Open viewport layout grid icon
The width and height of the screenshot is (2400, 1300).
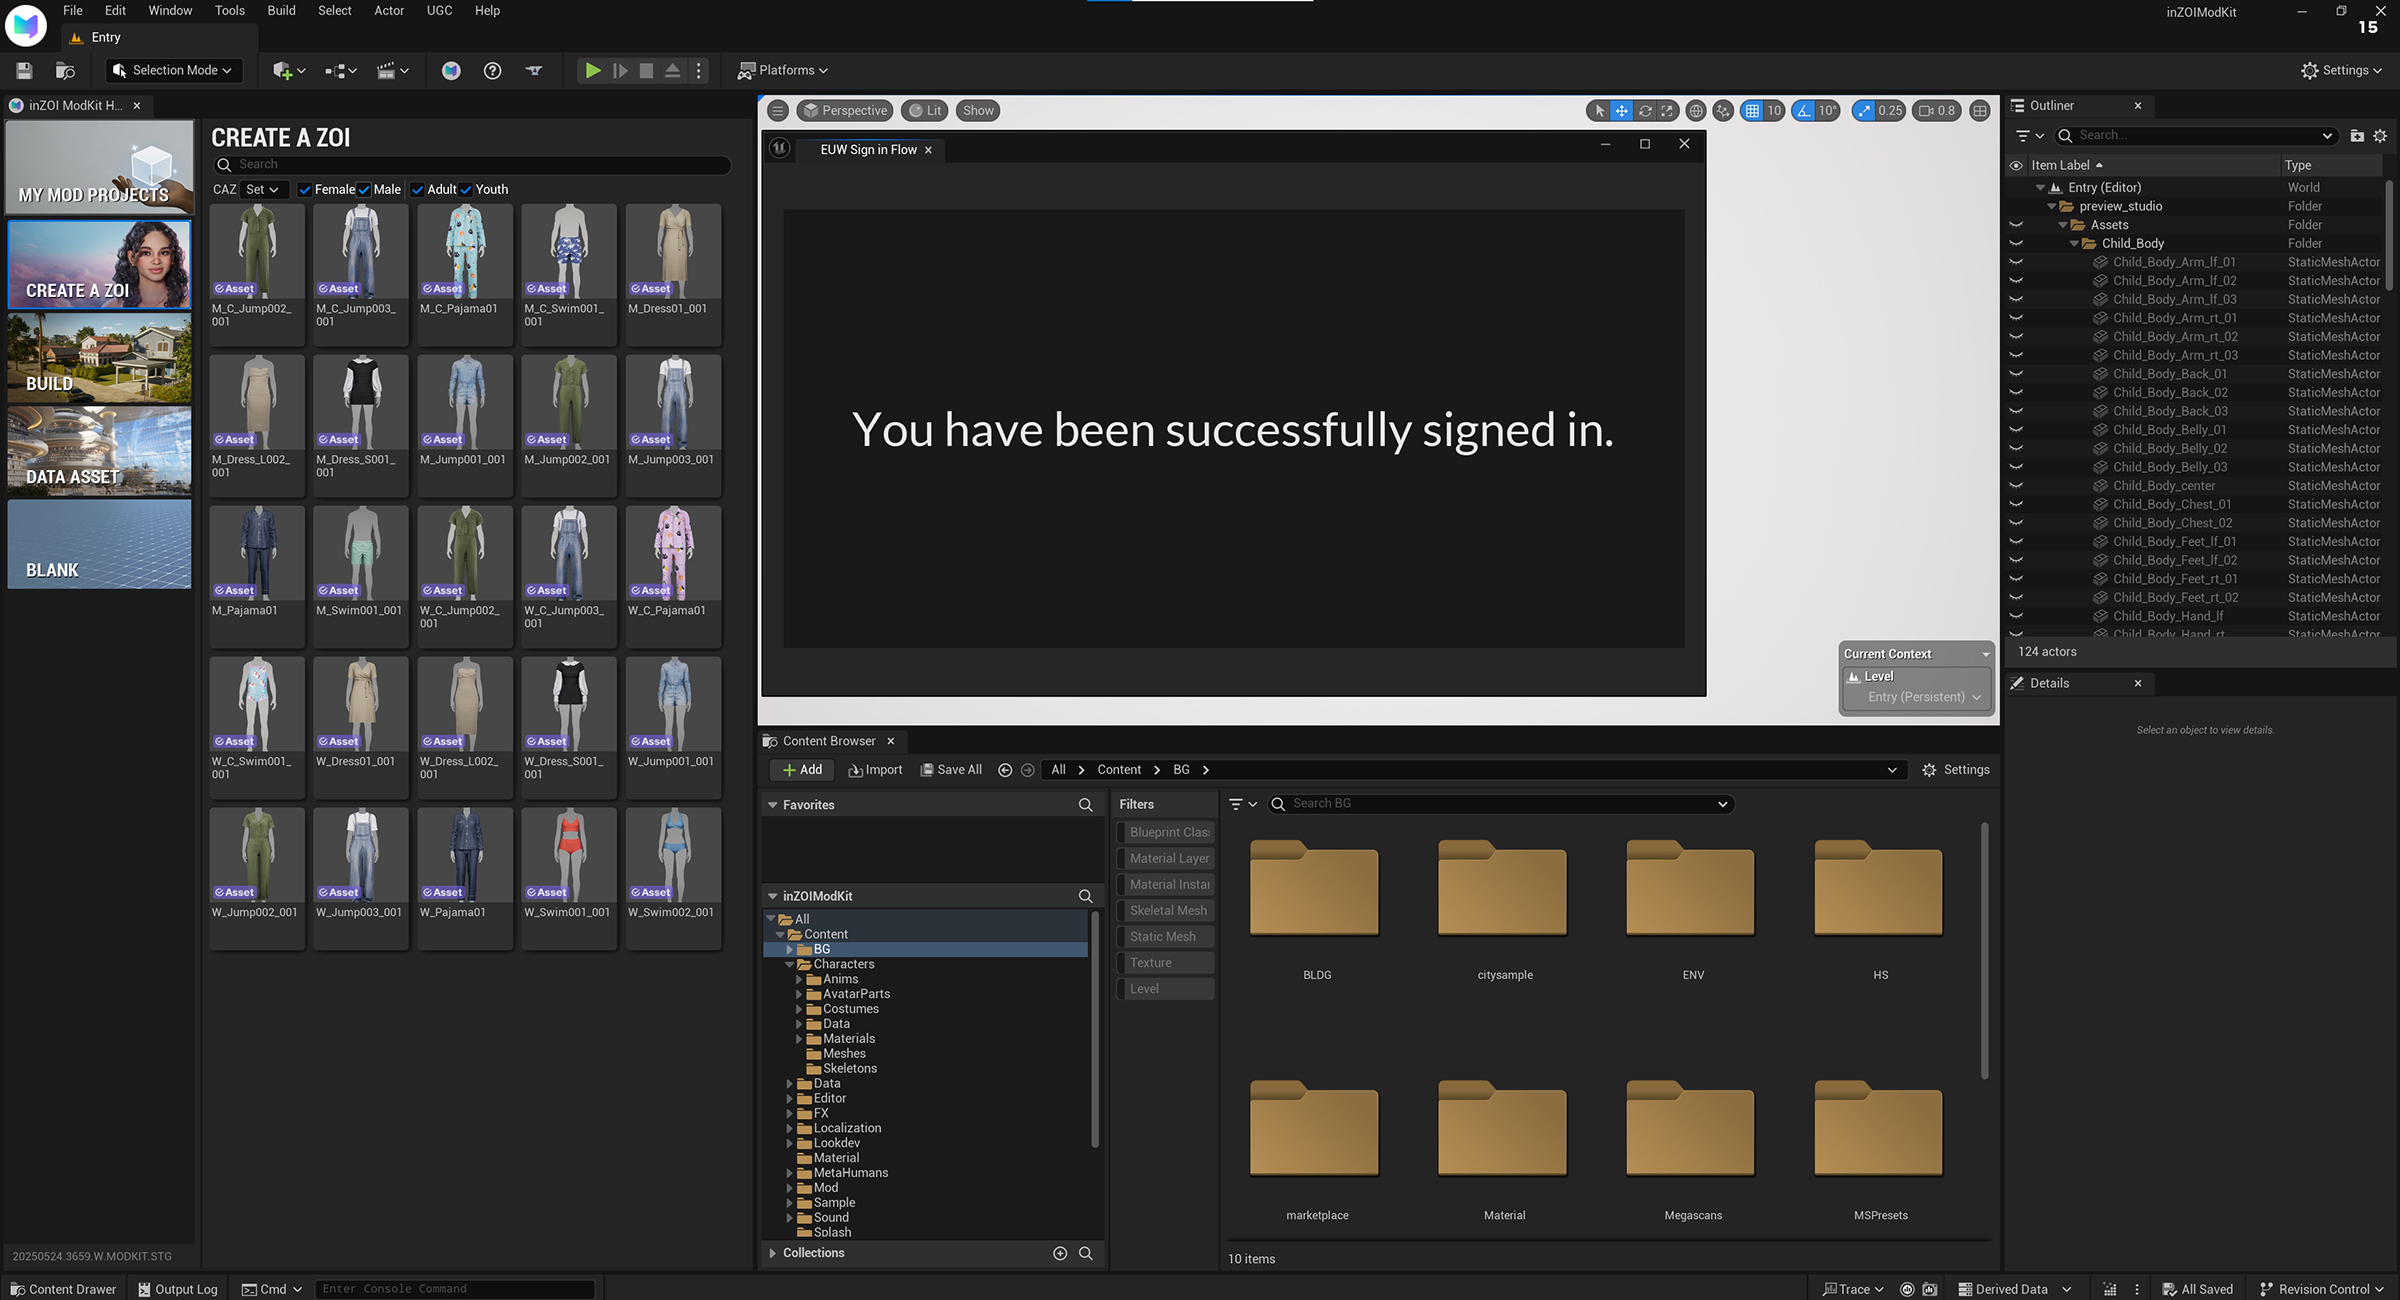1980,110
